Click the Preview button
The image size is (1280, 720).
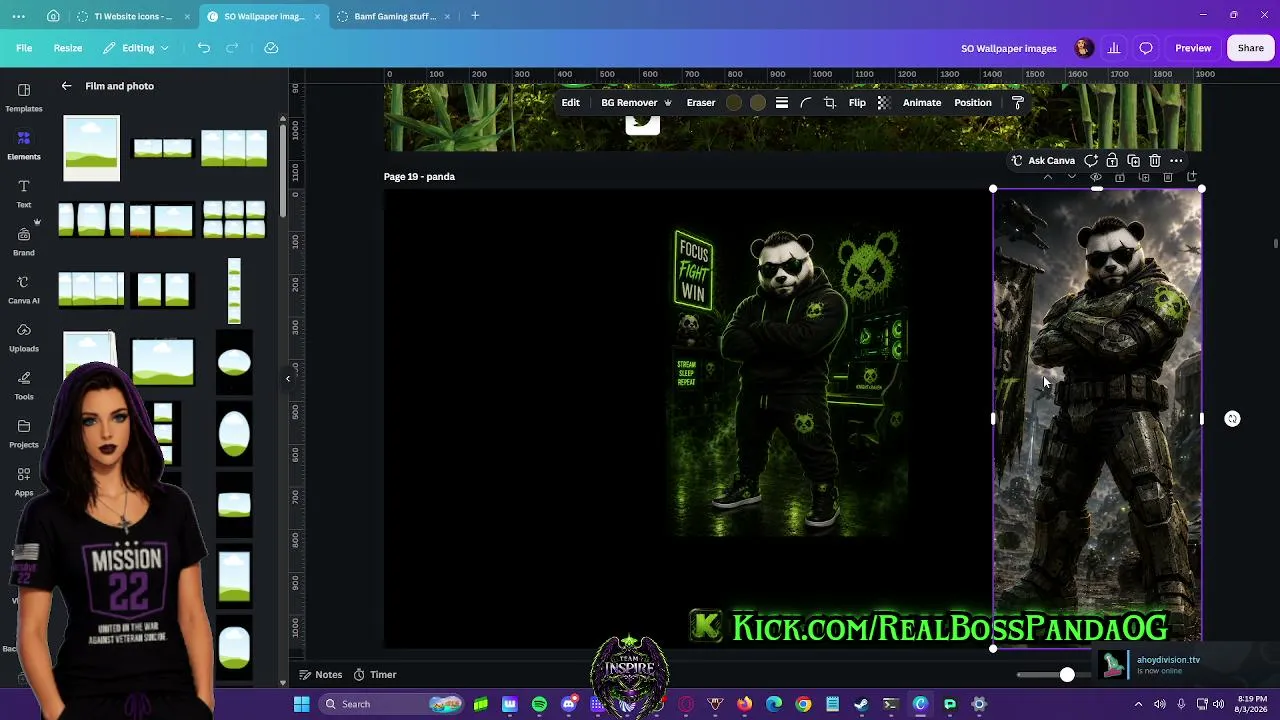pos(1193,48)
